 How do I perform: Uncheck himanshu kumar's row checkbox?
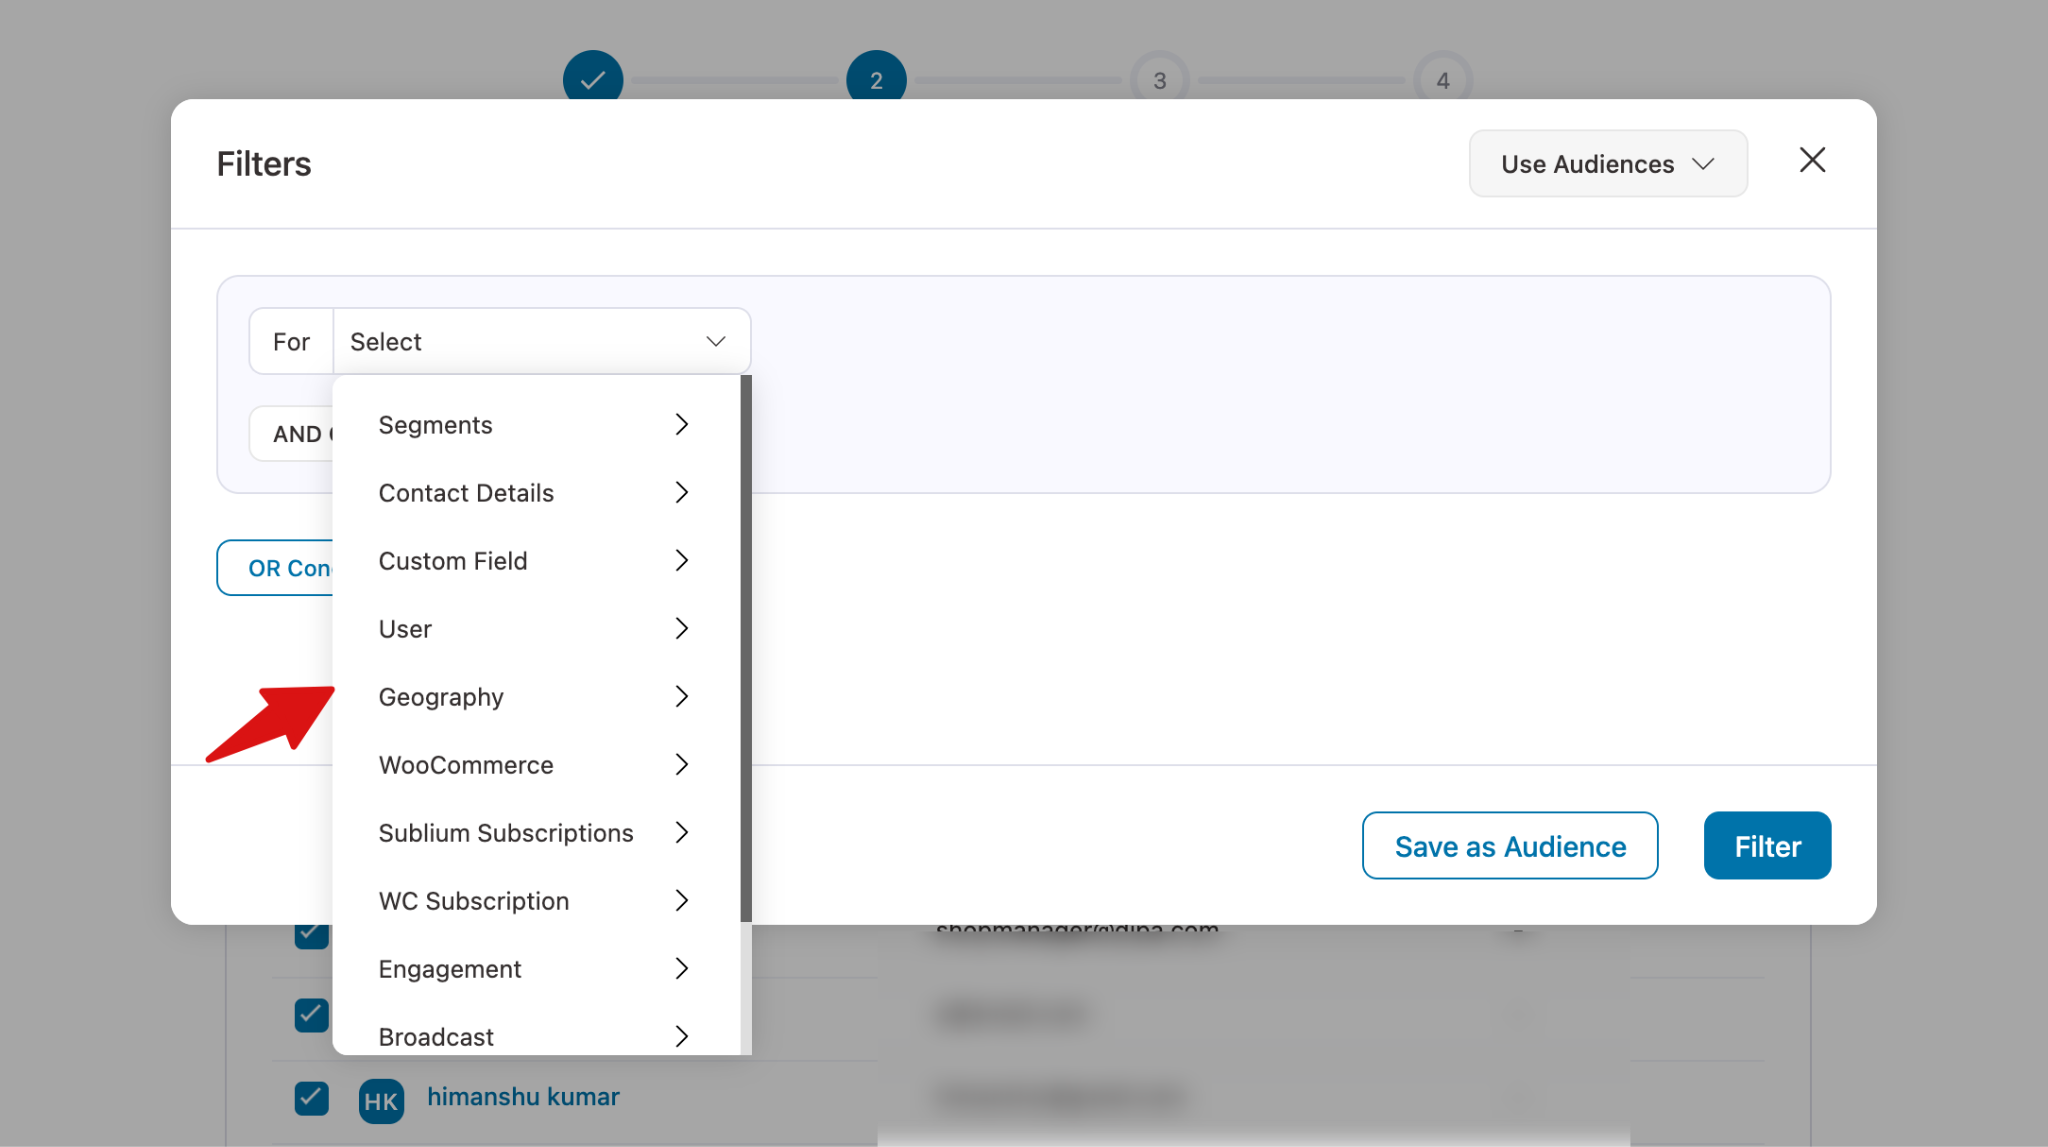311,1098
